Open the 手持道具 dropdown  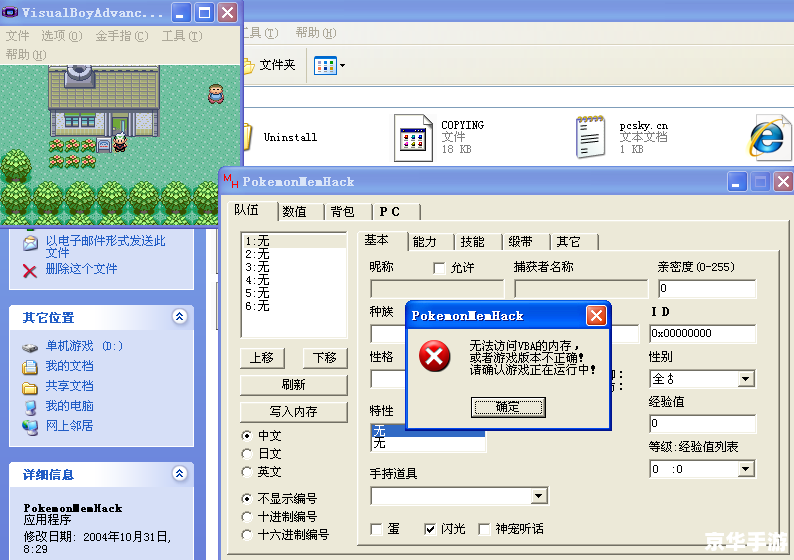pos(539,496)
